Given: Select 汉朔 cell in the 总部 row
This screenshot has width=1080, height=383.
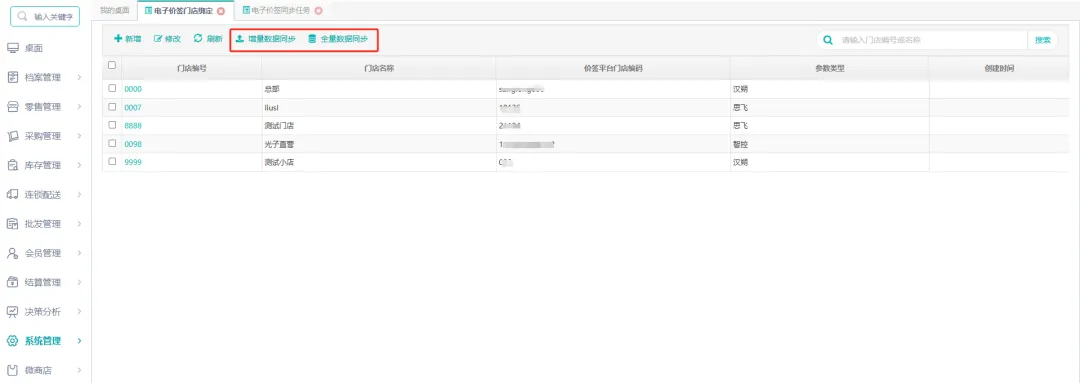Looking at the screenshot, I should click(x=829, y=89).
